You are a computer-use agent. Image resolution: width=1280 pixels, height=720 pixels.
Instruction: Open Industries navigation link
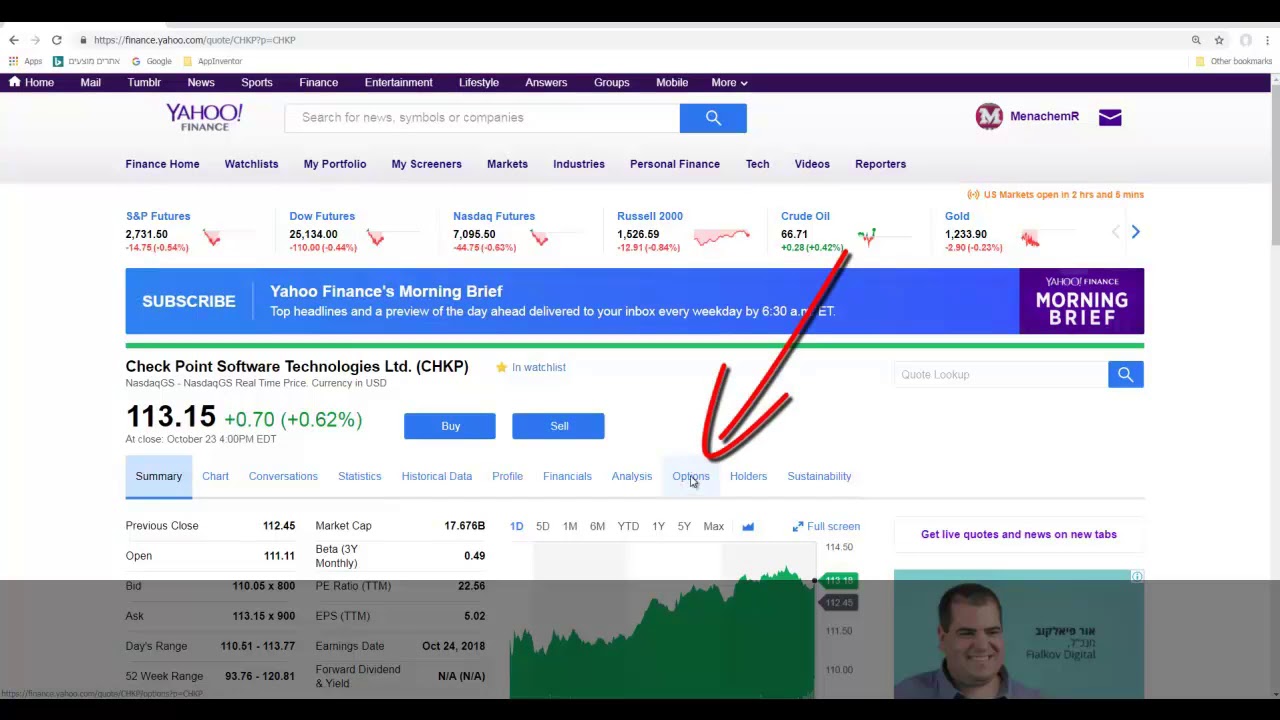(x=579, y=164)
